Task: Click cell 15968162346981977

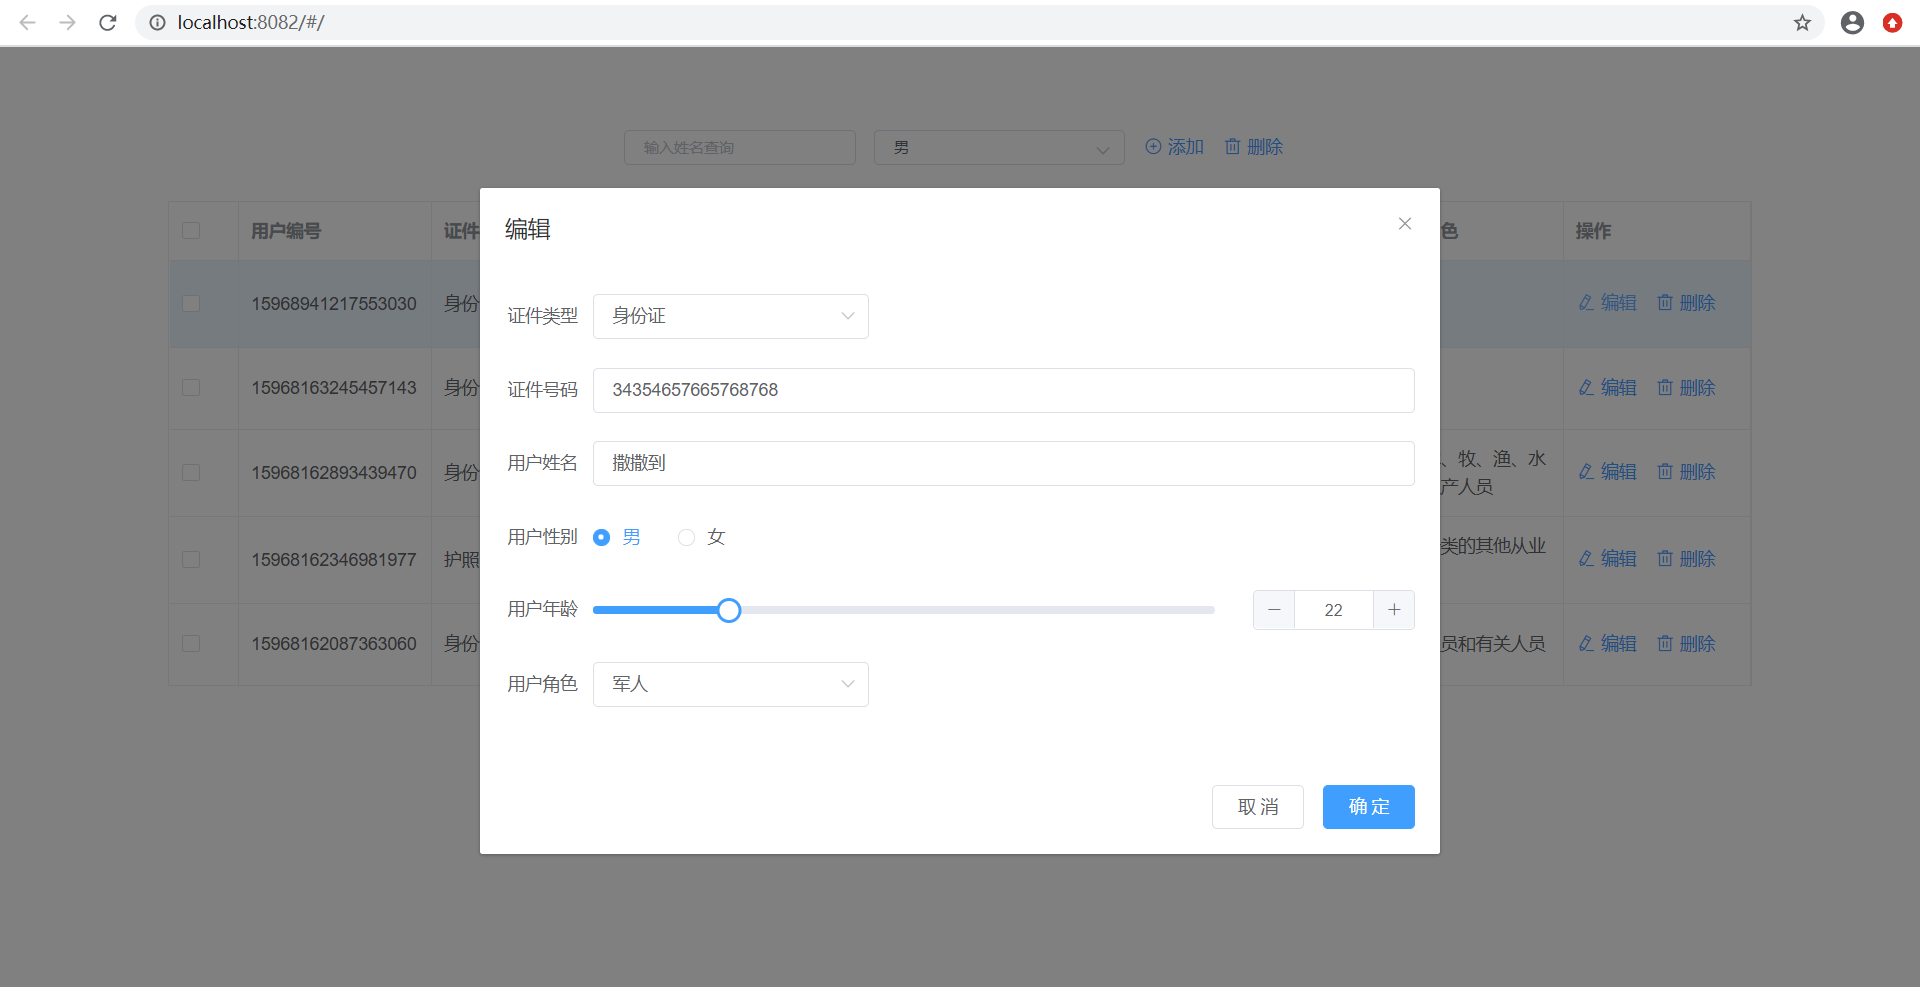Action: click(x=334, y=560)
